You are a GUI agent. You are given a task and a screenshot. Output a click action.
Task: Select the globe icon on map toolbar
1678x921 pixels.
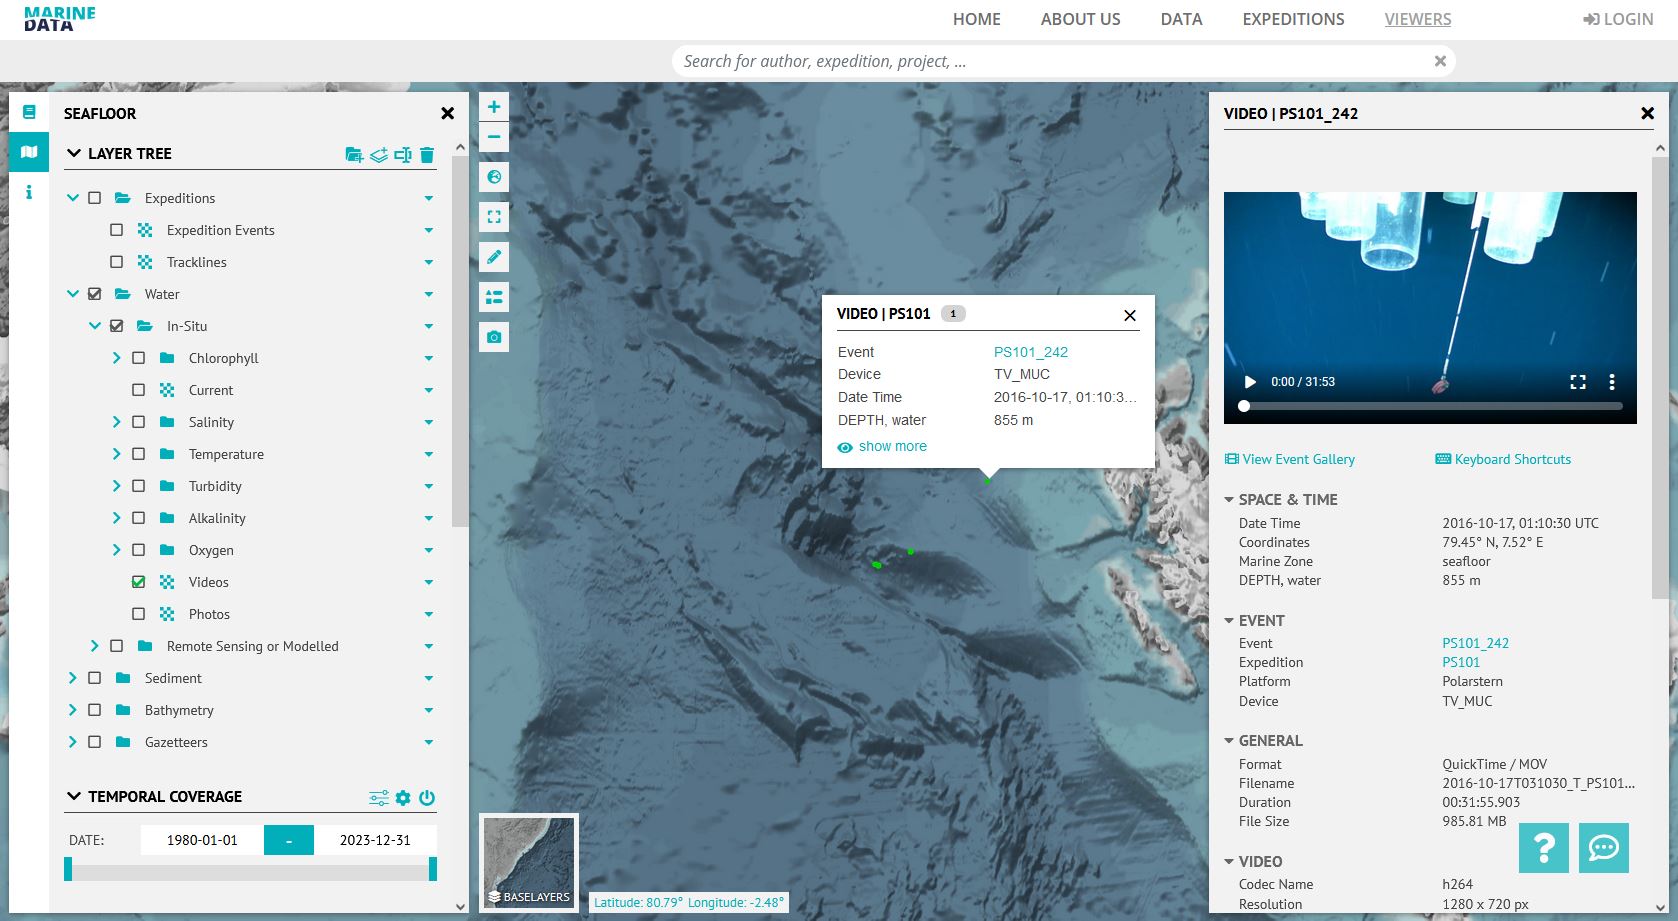point(493,177)
